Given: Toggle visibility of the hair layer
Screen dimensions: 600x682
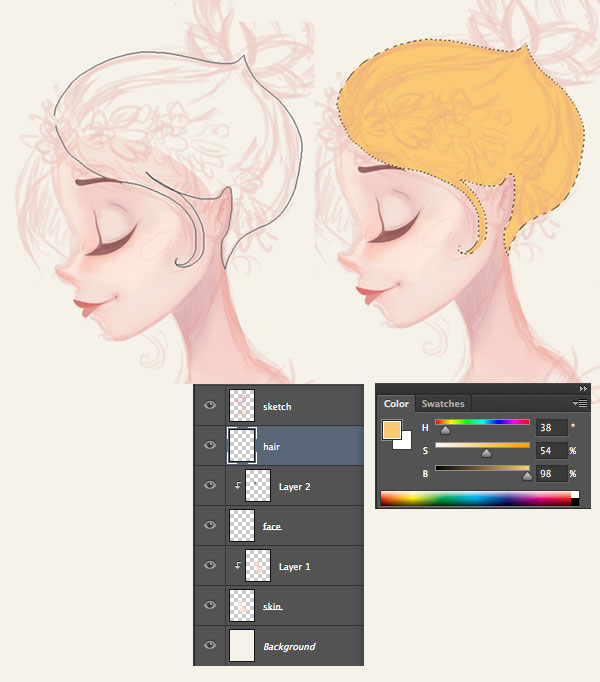Looking at the screenshot, I should (210, 446).
